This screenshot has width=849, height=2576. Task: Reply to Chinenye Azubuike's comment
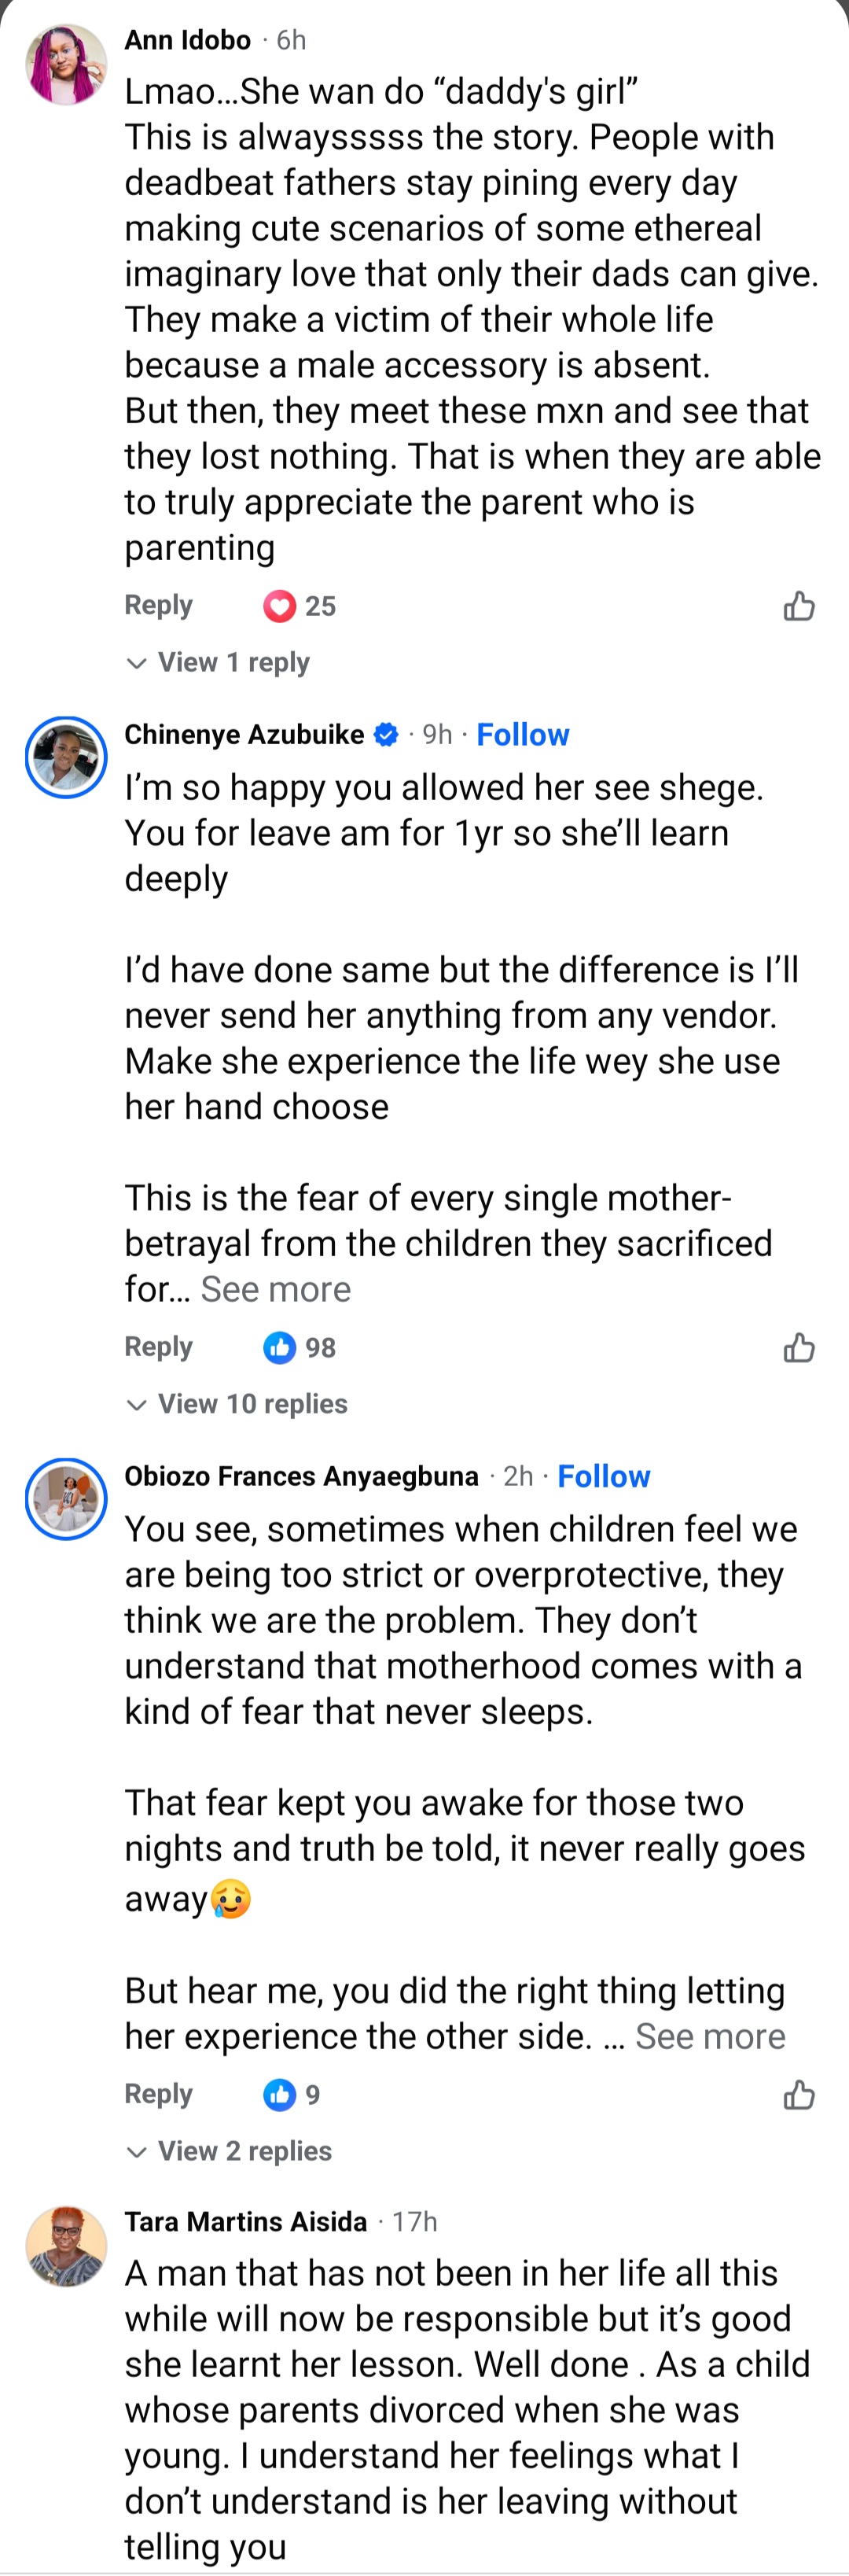[158, 1347]
